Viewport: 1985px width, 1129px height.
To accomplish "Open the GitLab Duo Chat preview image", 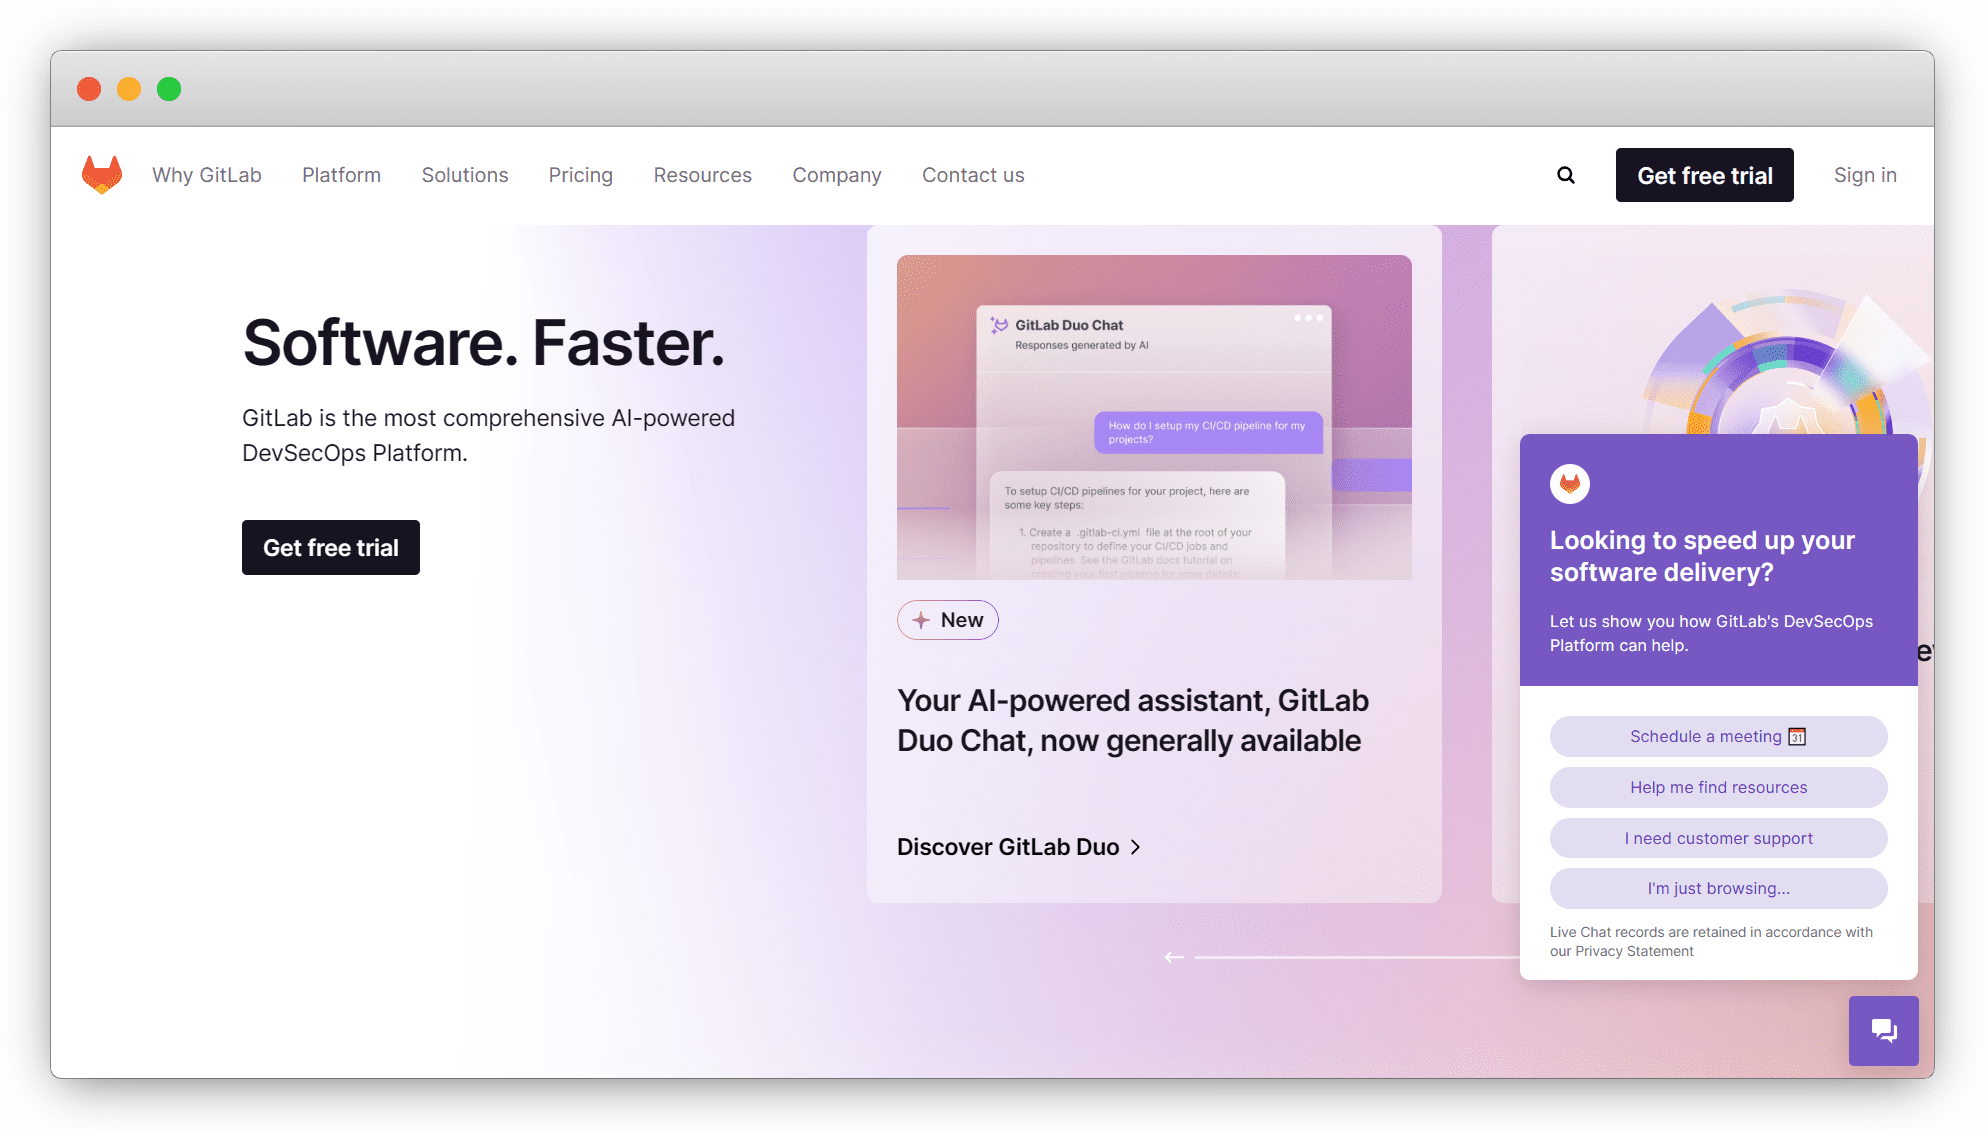I will 1154,417.
